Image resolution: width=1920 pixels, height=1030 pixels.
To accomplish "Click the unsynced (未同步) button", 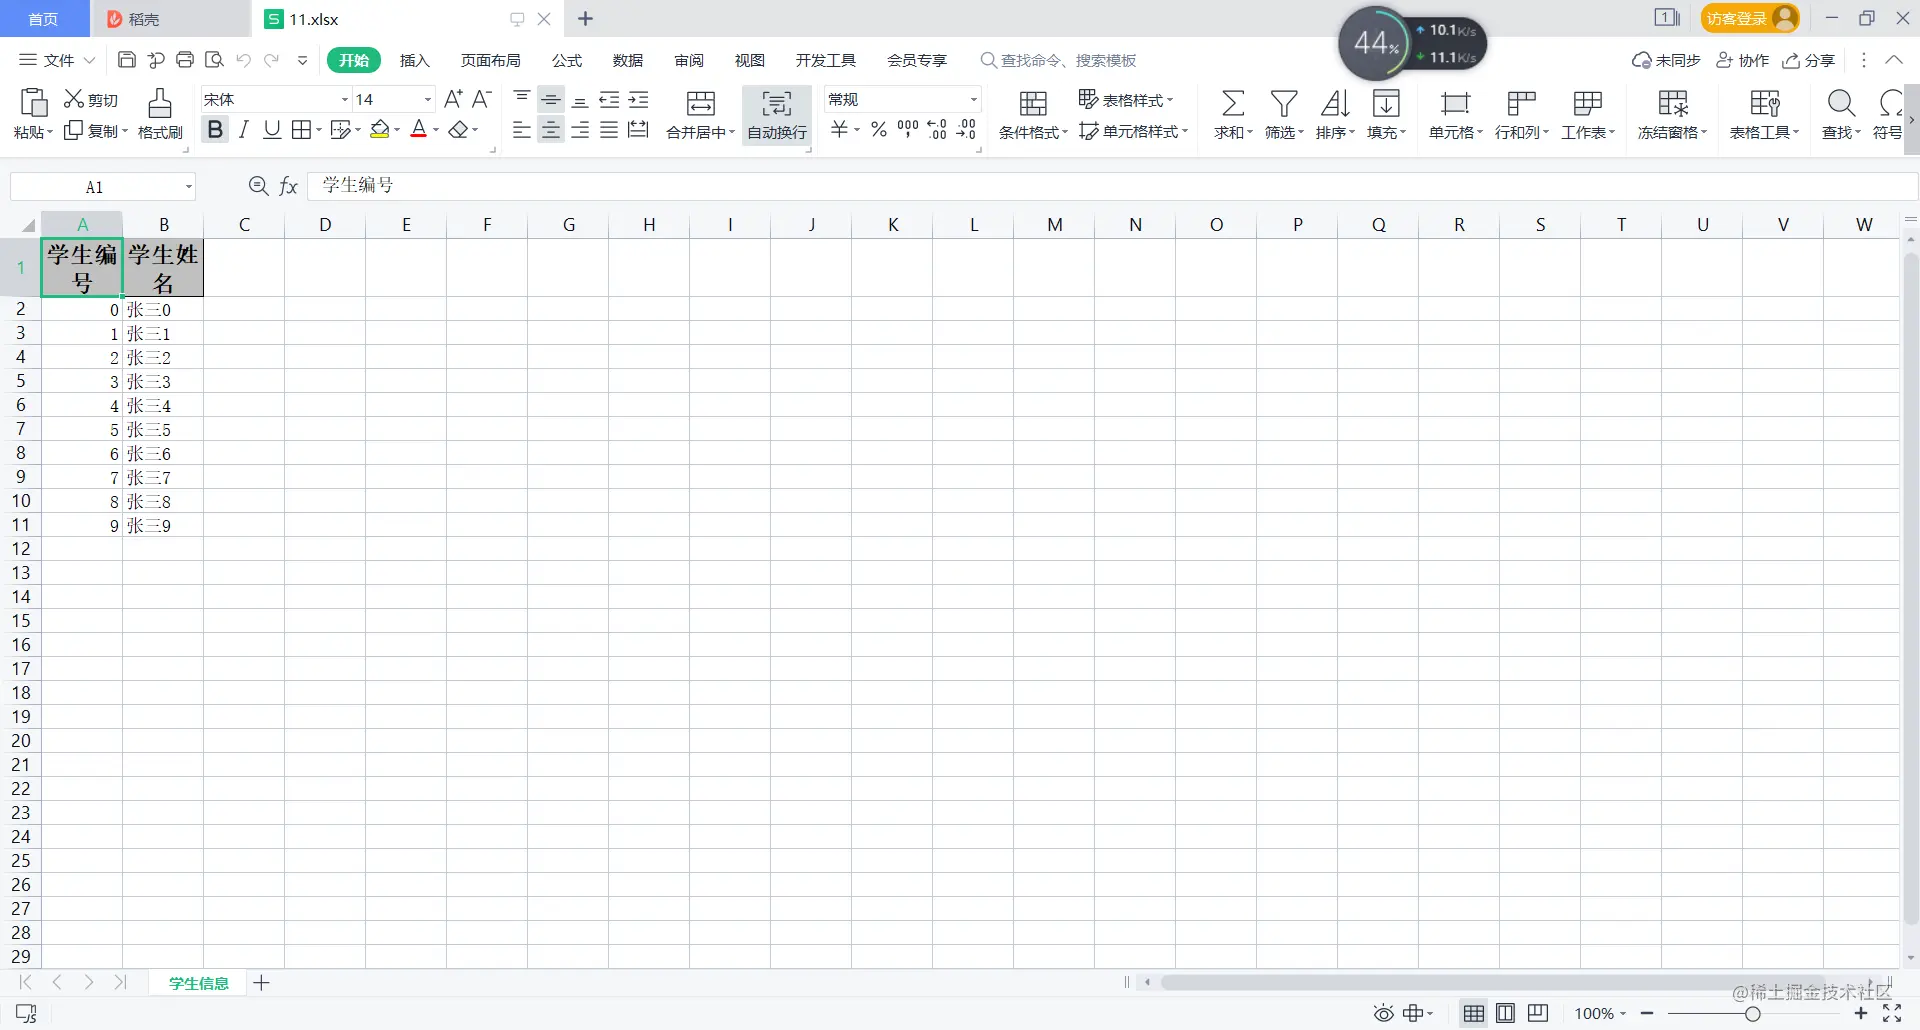I will coord(1667,60).
